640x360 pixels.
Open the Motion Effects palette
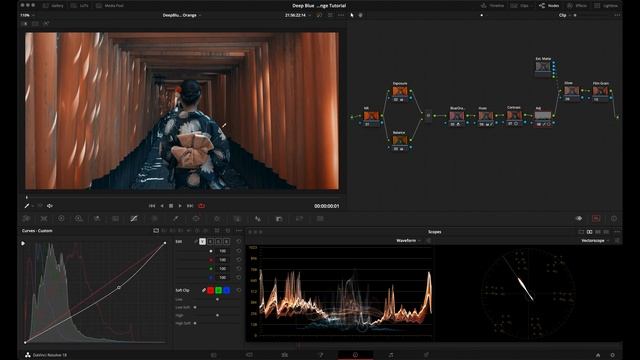tap(116, 219)
